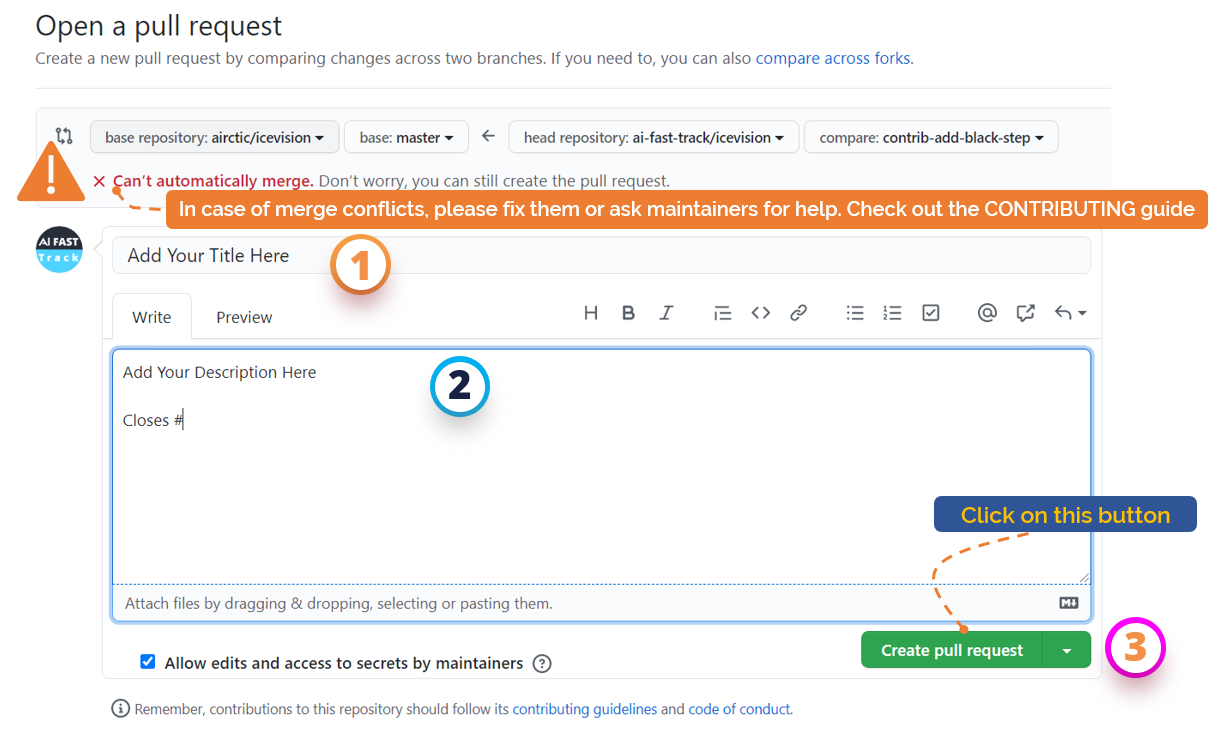Open the compare branch dropdown
1228x753 pixels.
coord(930,137)
